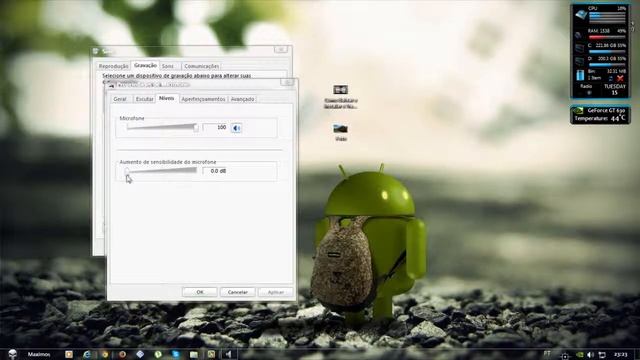Open the Avançado tab
The width and height of the screenshot is (640, 360).
(242, 99)
